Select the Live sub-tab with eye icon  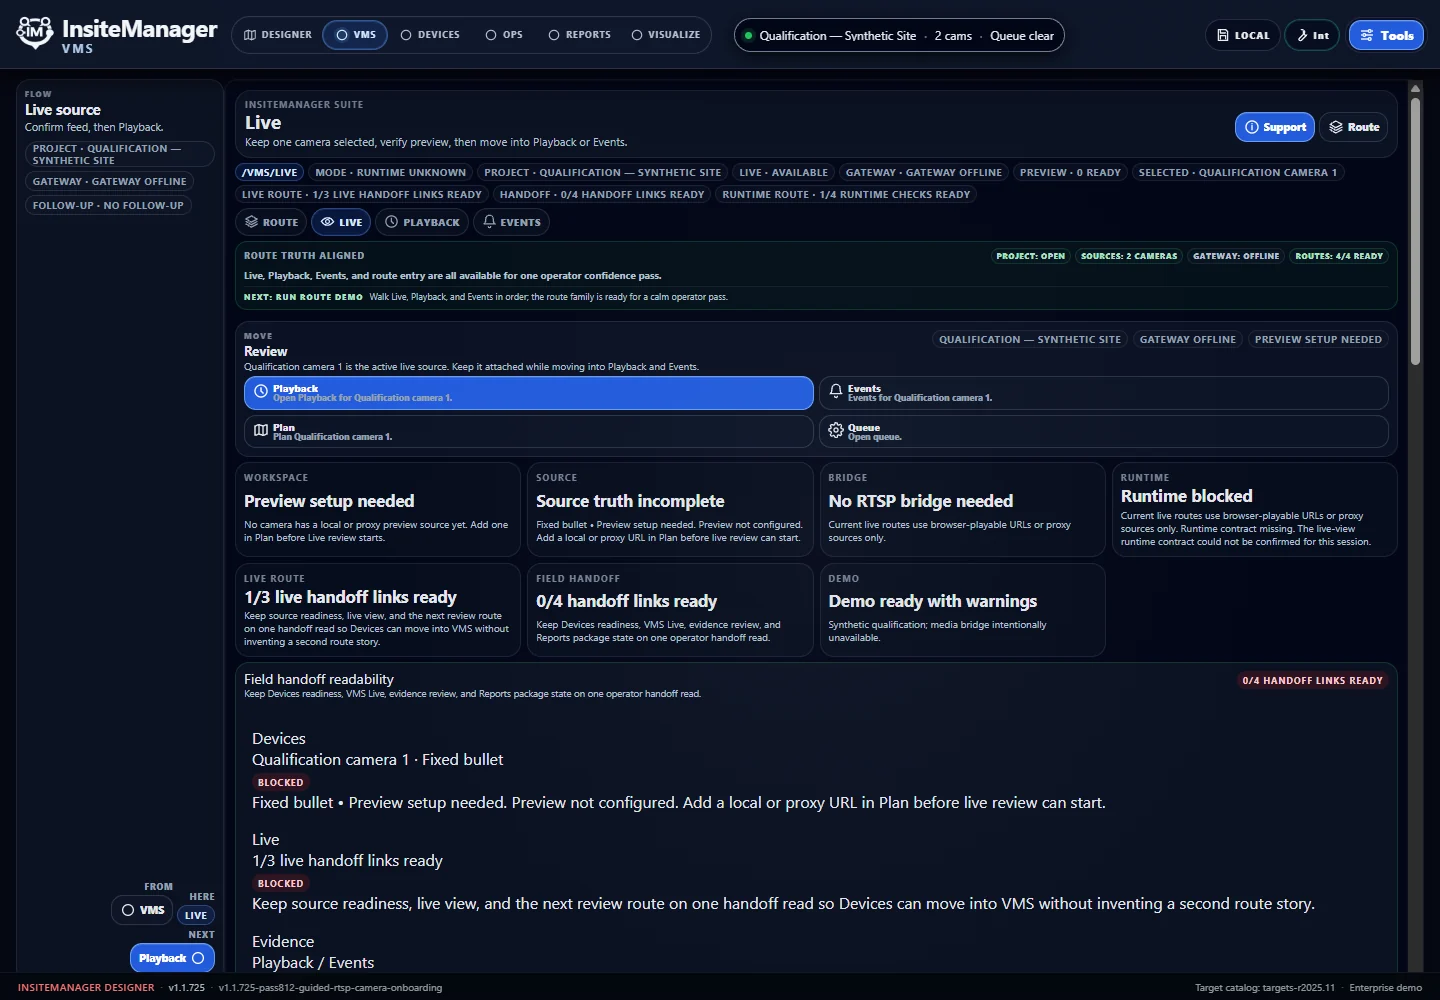click(341, 222)
